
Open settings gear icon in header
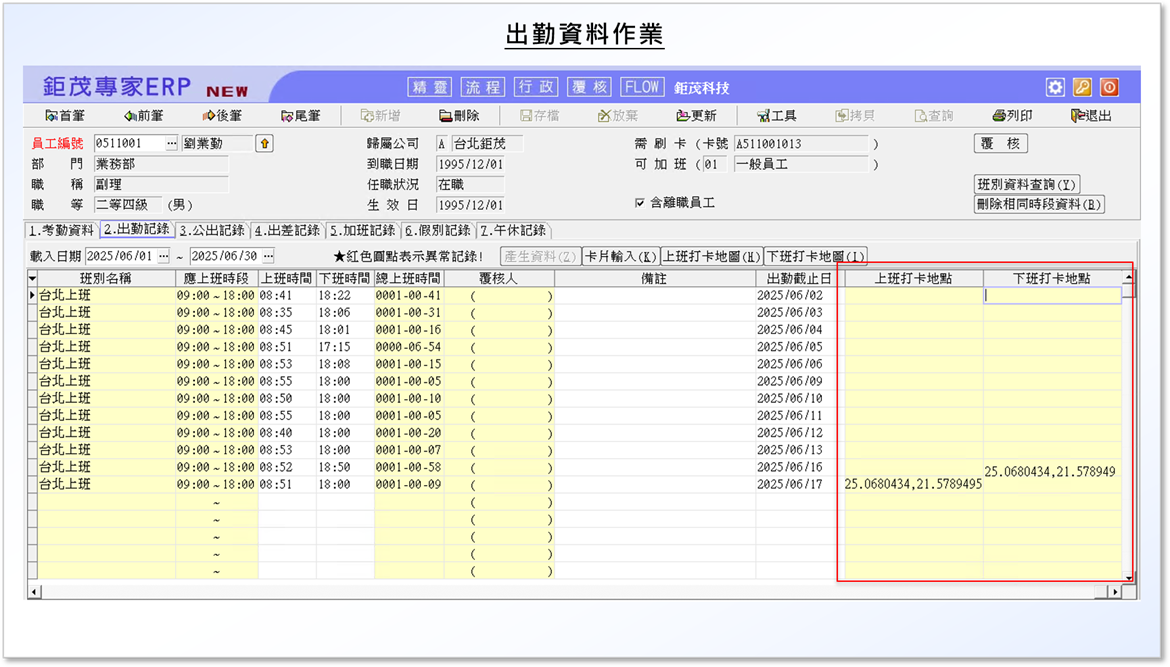click(1055, 87)
